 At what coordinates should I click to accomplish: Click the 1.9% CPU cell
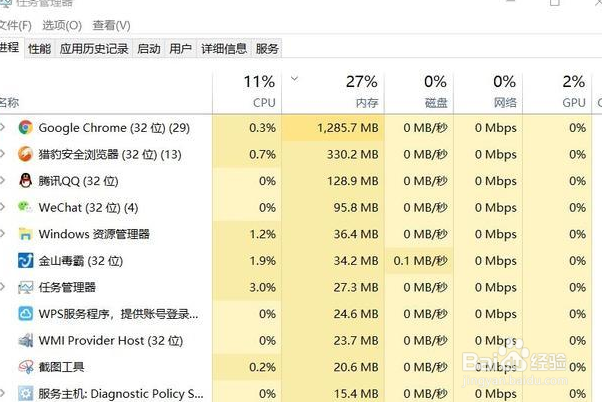(x=247, y=261)
